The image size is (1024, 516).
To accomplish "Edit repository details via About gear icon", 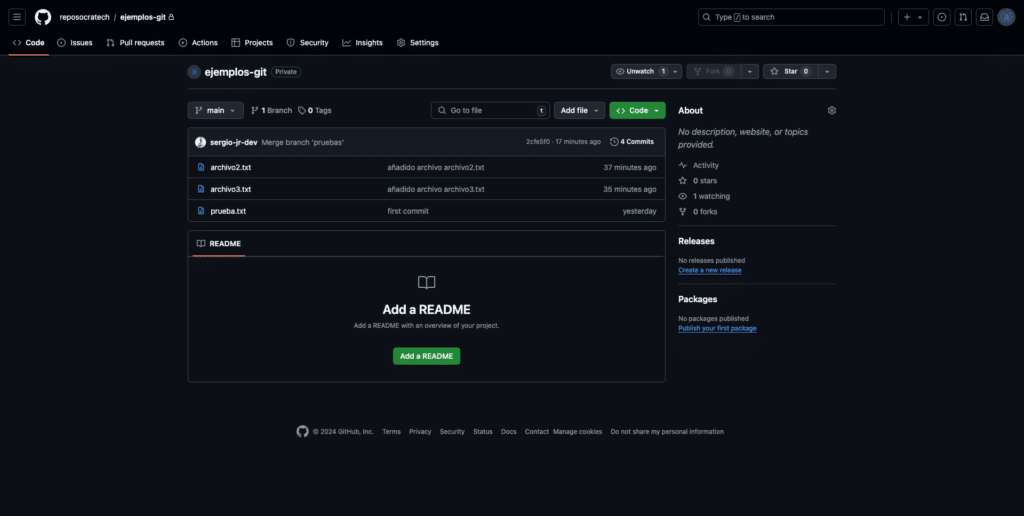I will pos(831,110).
